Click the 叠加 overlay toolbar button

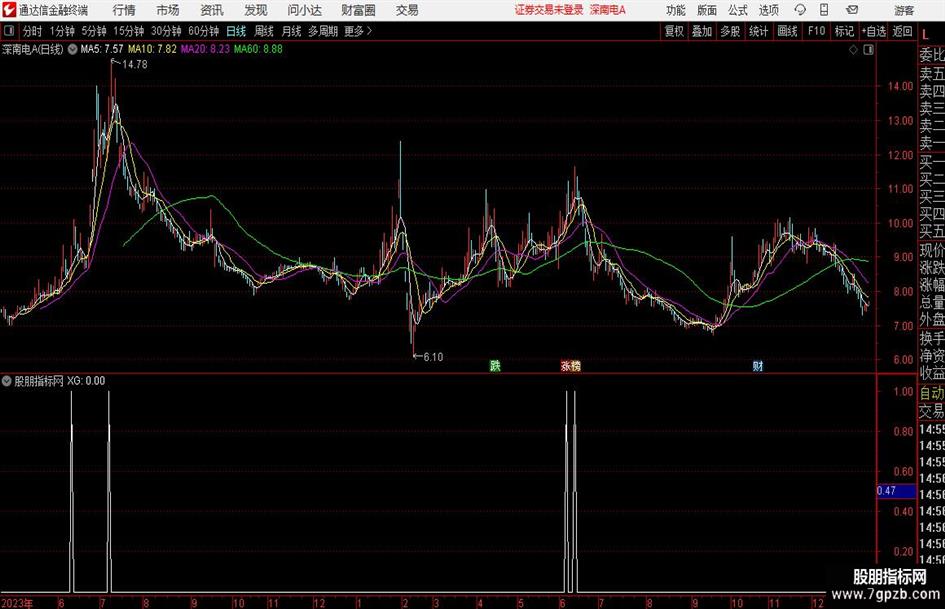pos(702,31)
